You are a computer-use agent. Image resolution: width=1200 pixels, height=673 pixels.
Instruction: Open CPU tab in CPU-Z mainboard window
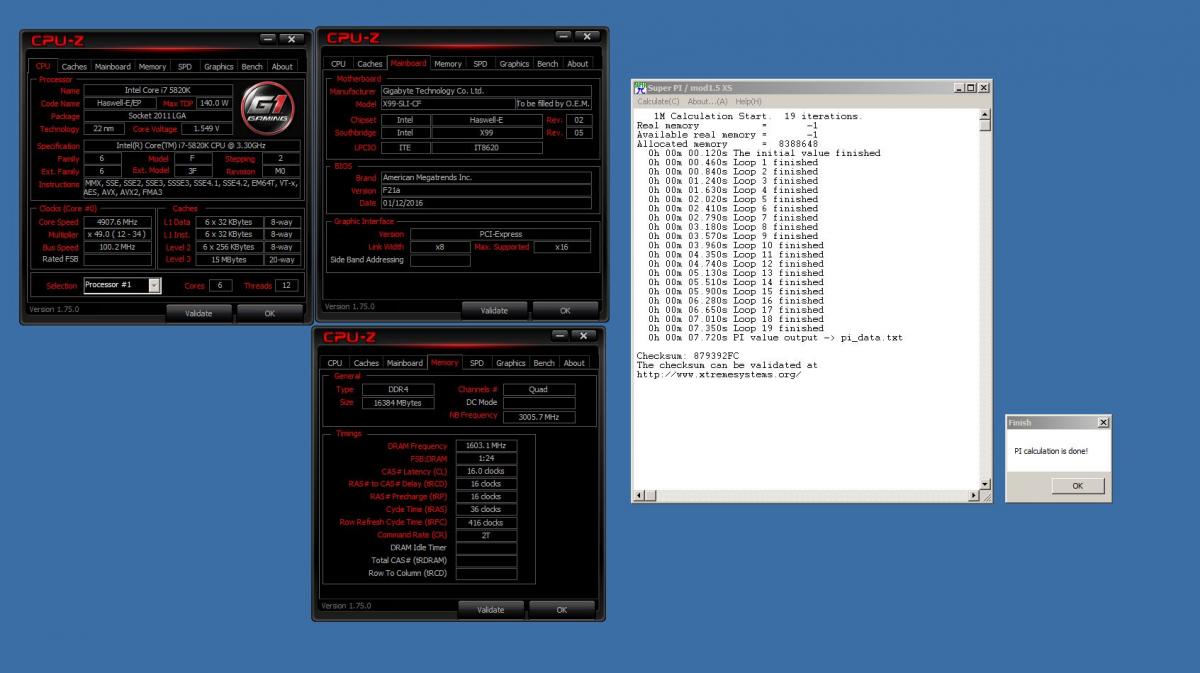pos(339,64)
